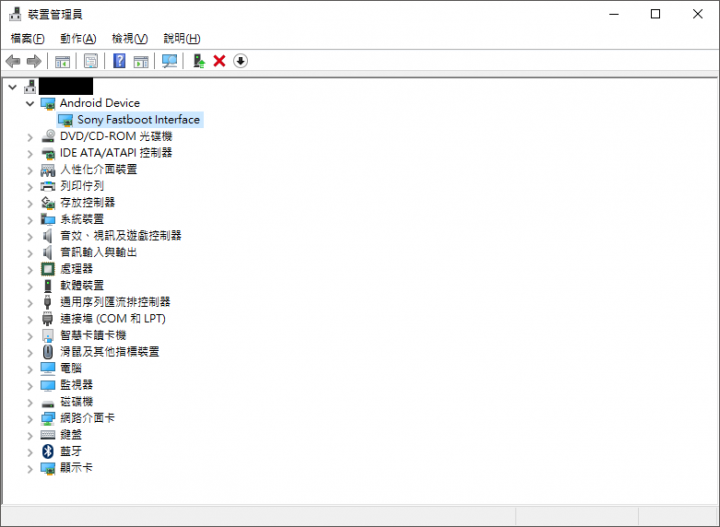This screenshot has width=720, height=527.
Task: Select the 列印佇列 label
Action: point(82,186)
